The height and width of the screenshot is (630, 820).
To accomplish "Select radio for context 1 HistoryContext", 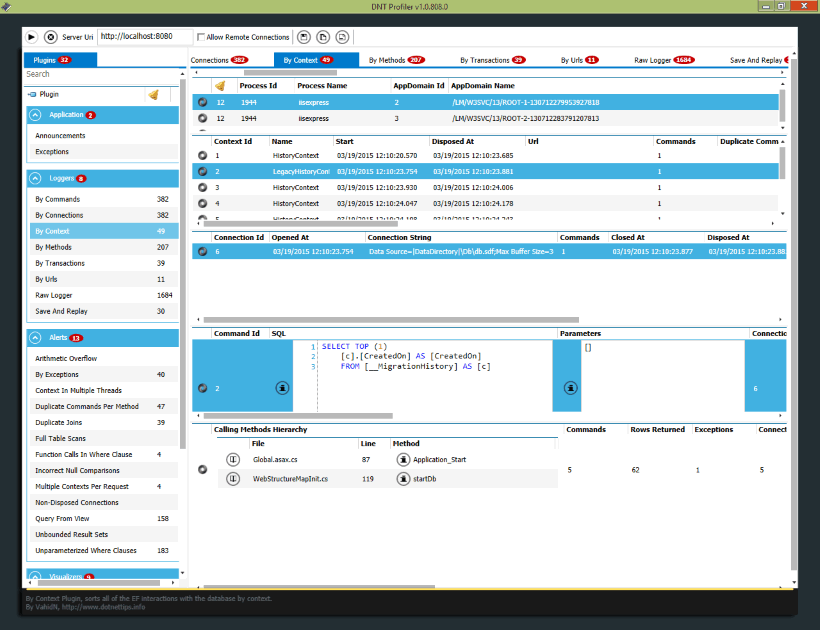I will (x=202, y=156).
